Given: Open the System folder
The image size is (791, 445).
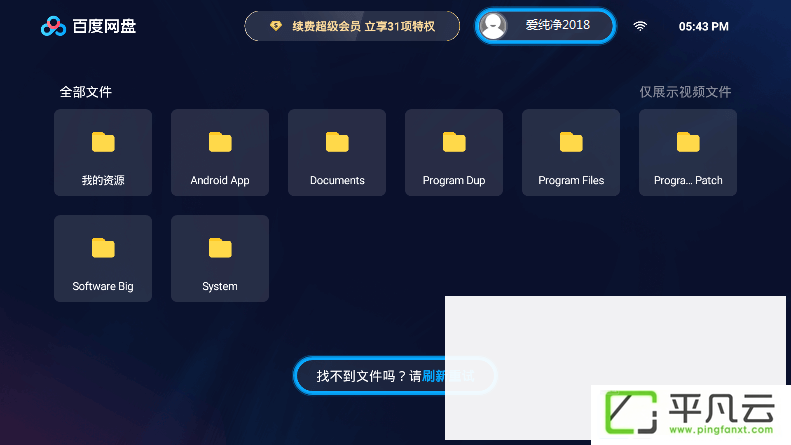Looking at the screenshot, I should (220, 258).
